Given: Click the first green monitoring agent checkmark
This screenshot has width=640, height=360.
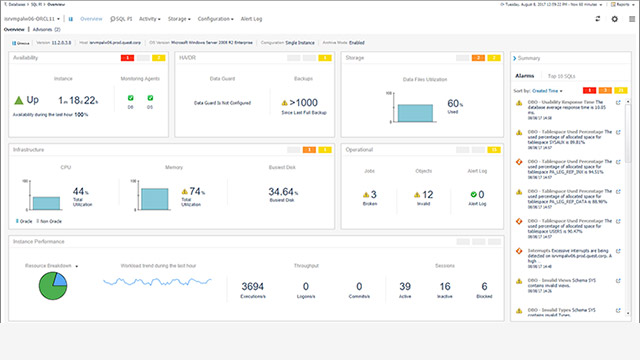Looking at the screenshot, I should [131, 98].
